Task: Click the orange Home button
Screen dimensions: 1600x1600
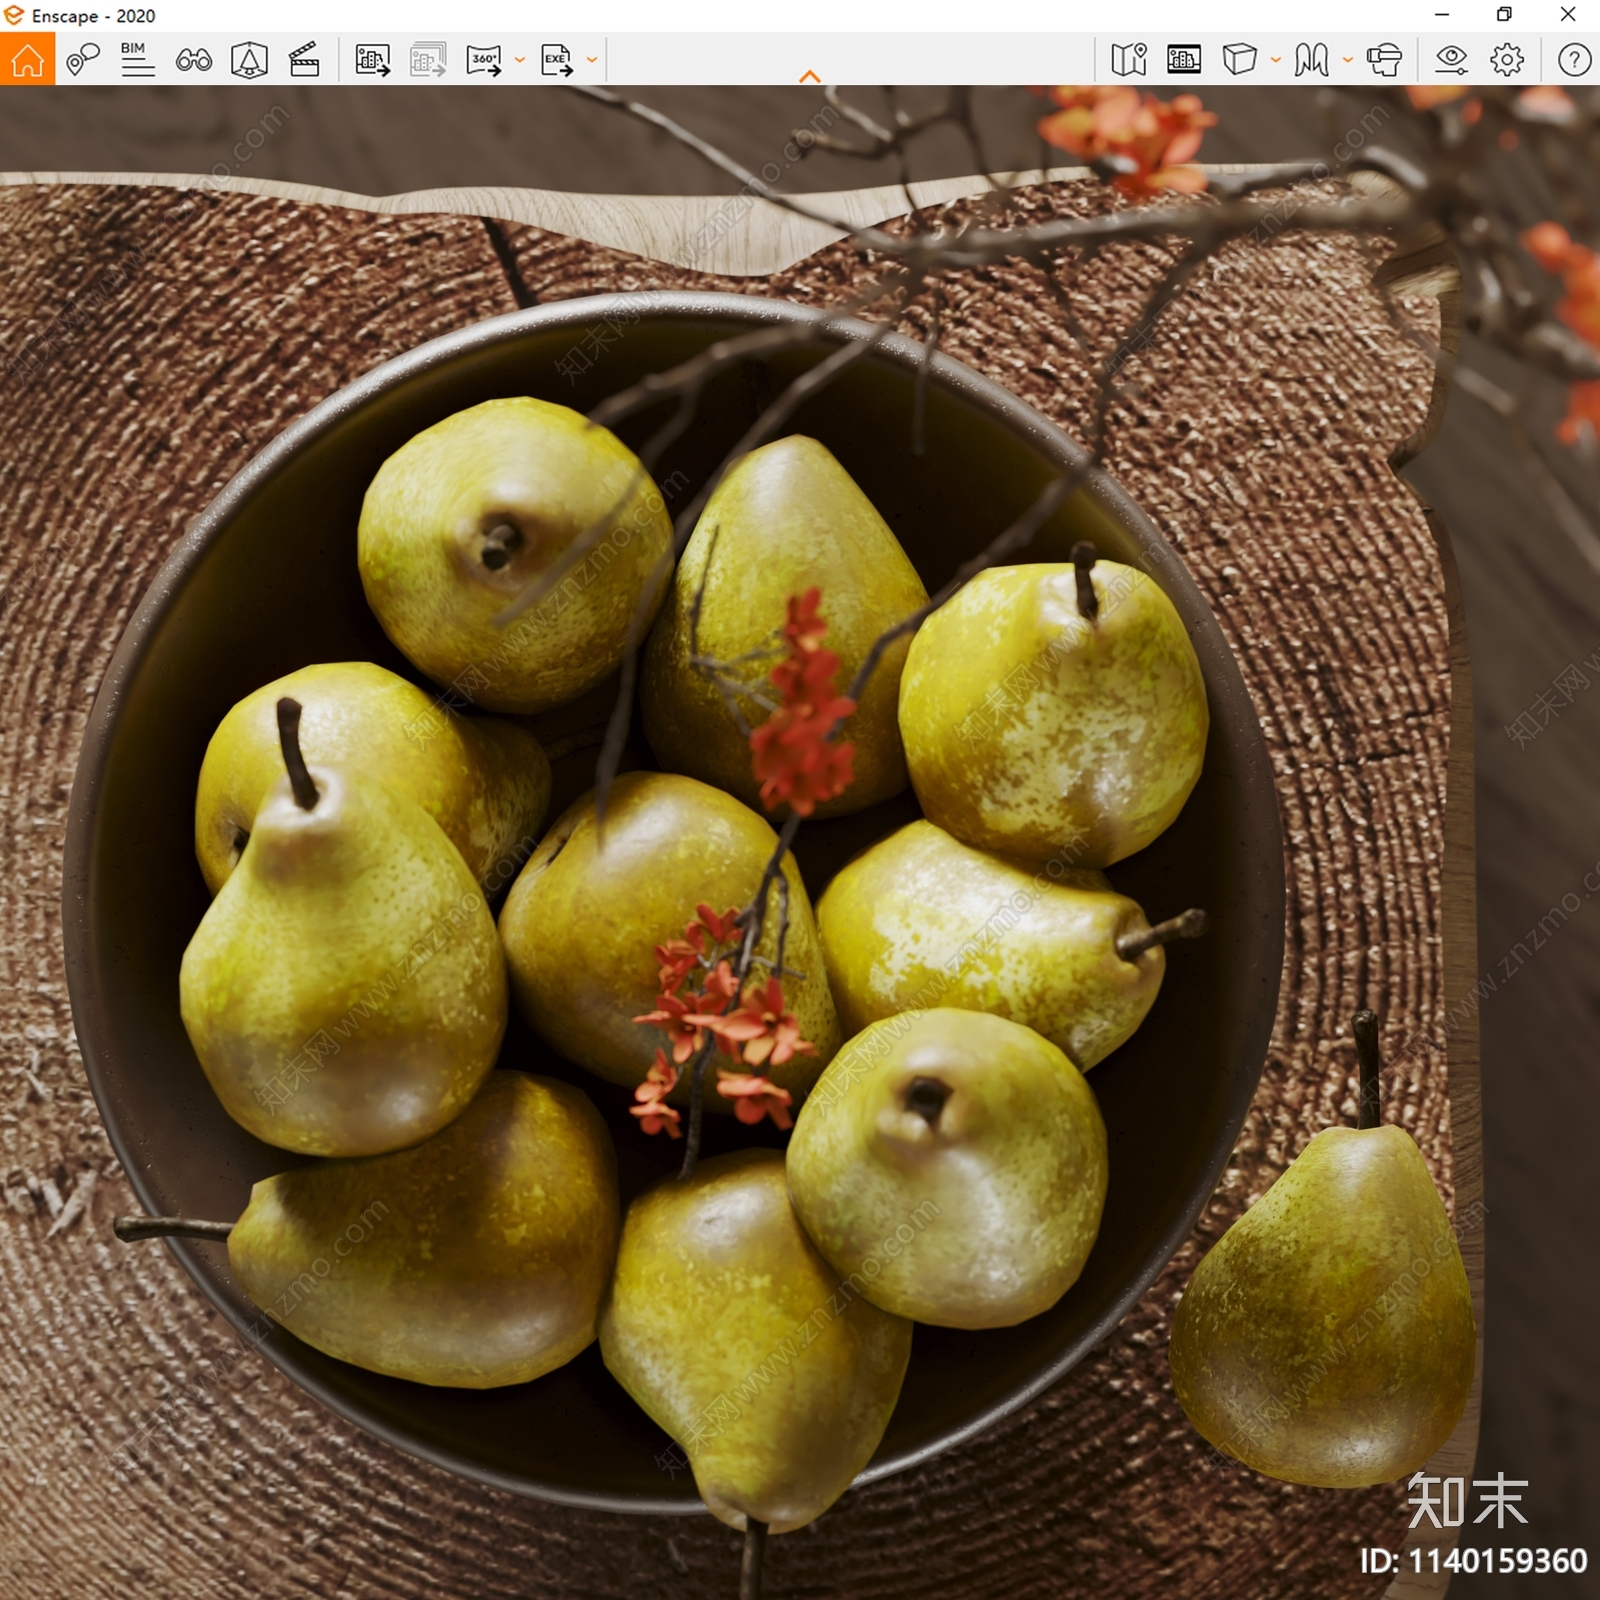Action: 27,59
